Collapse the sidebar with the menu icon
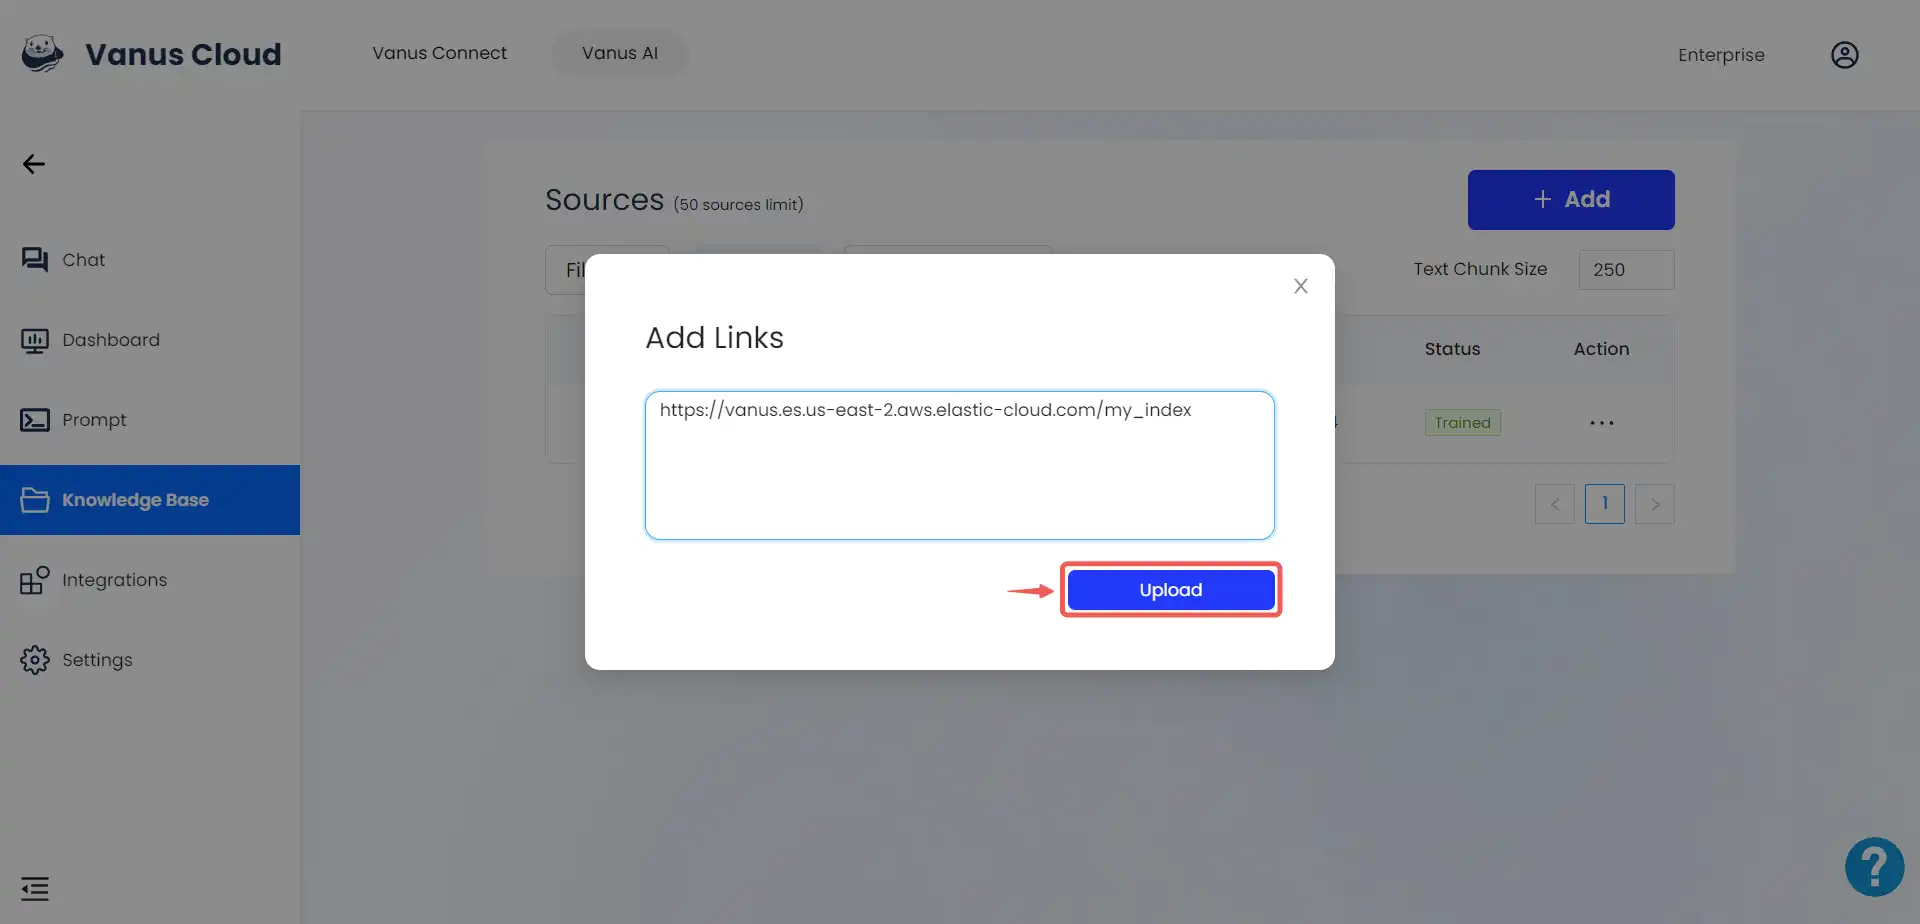The width and height of the screenshot is (1920, 924). coord(35,889)
